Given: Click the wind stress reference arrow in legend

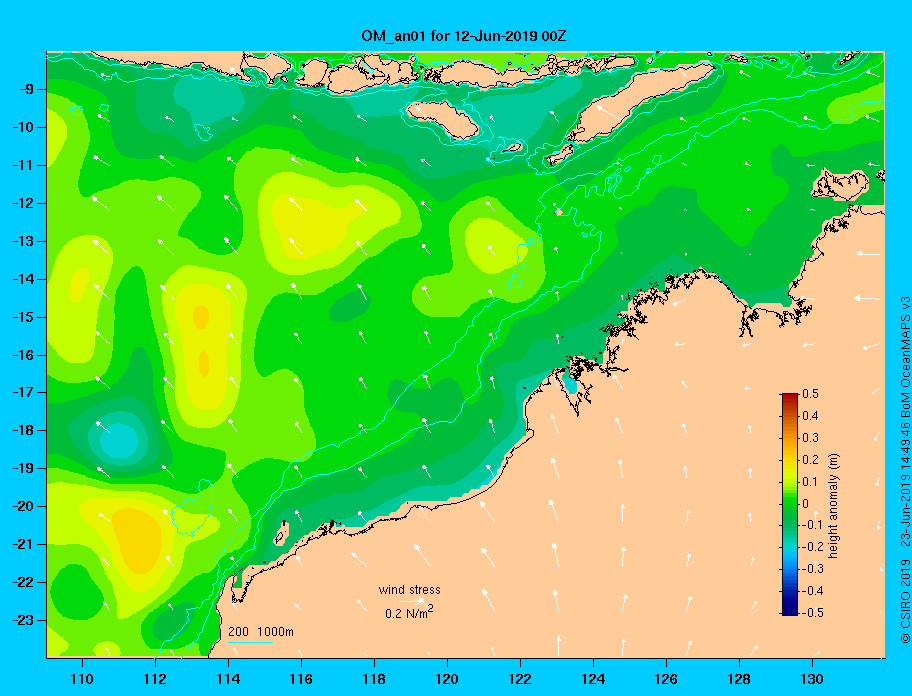Looking at the screenshot, I should click(411, 601).
